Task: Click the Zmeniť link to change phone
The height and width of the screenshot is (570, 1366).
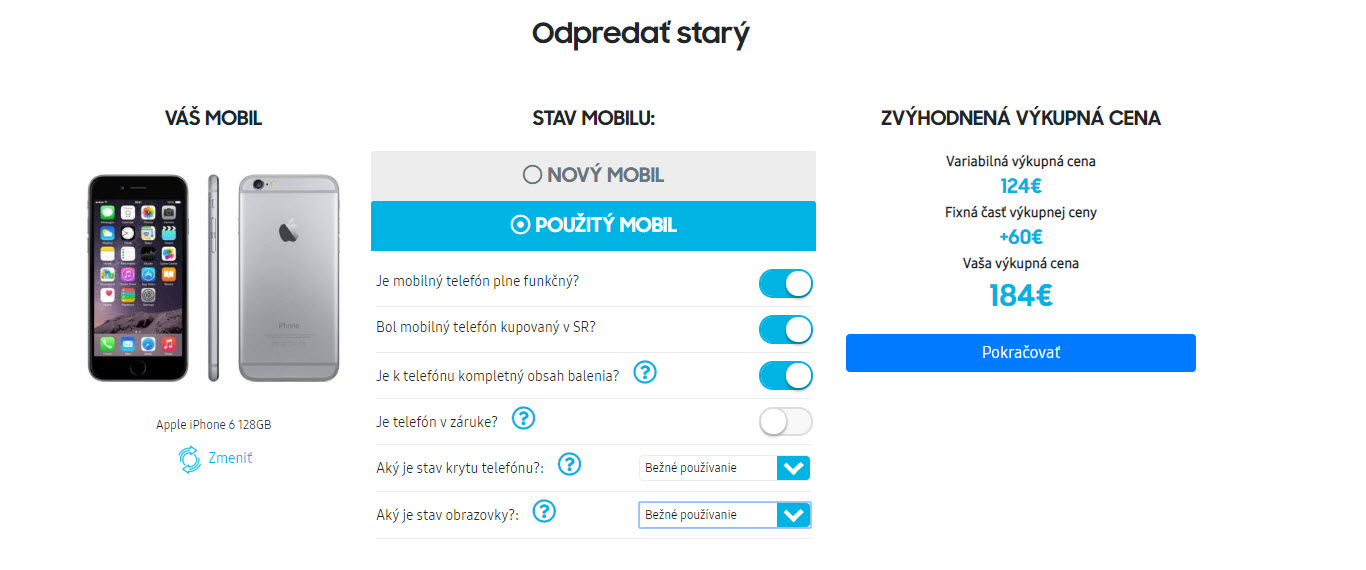Action: click(x=230, y=458)
